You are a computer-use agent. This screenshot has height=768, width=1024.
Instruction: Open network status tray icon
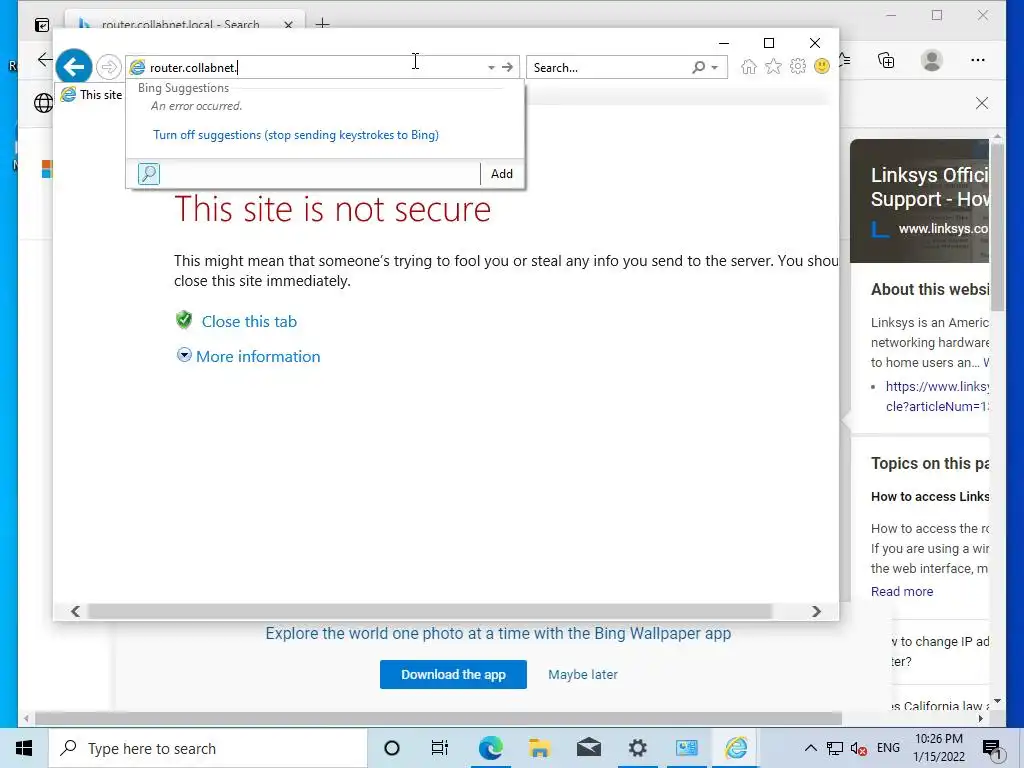point(835,748)
